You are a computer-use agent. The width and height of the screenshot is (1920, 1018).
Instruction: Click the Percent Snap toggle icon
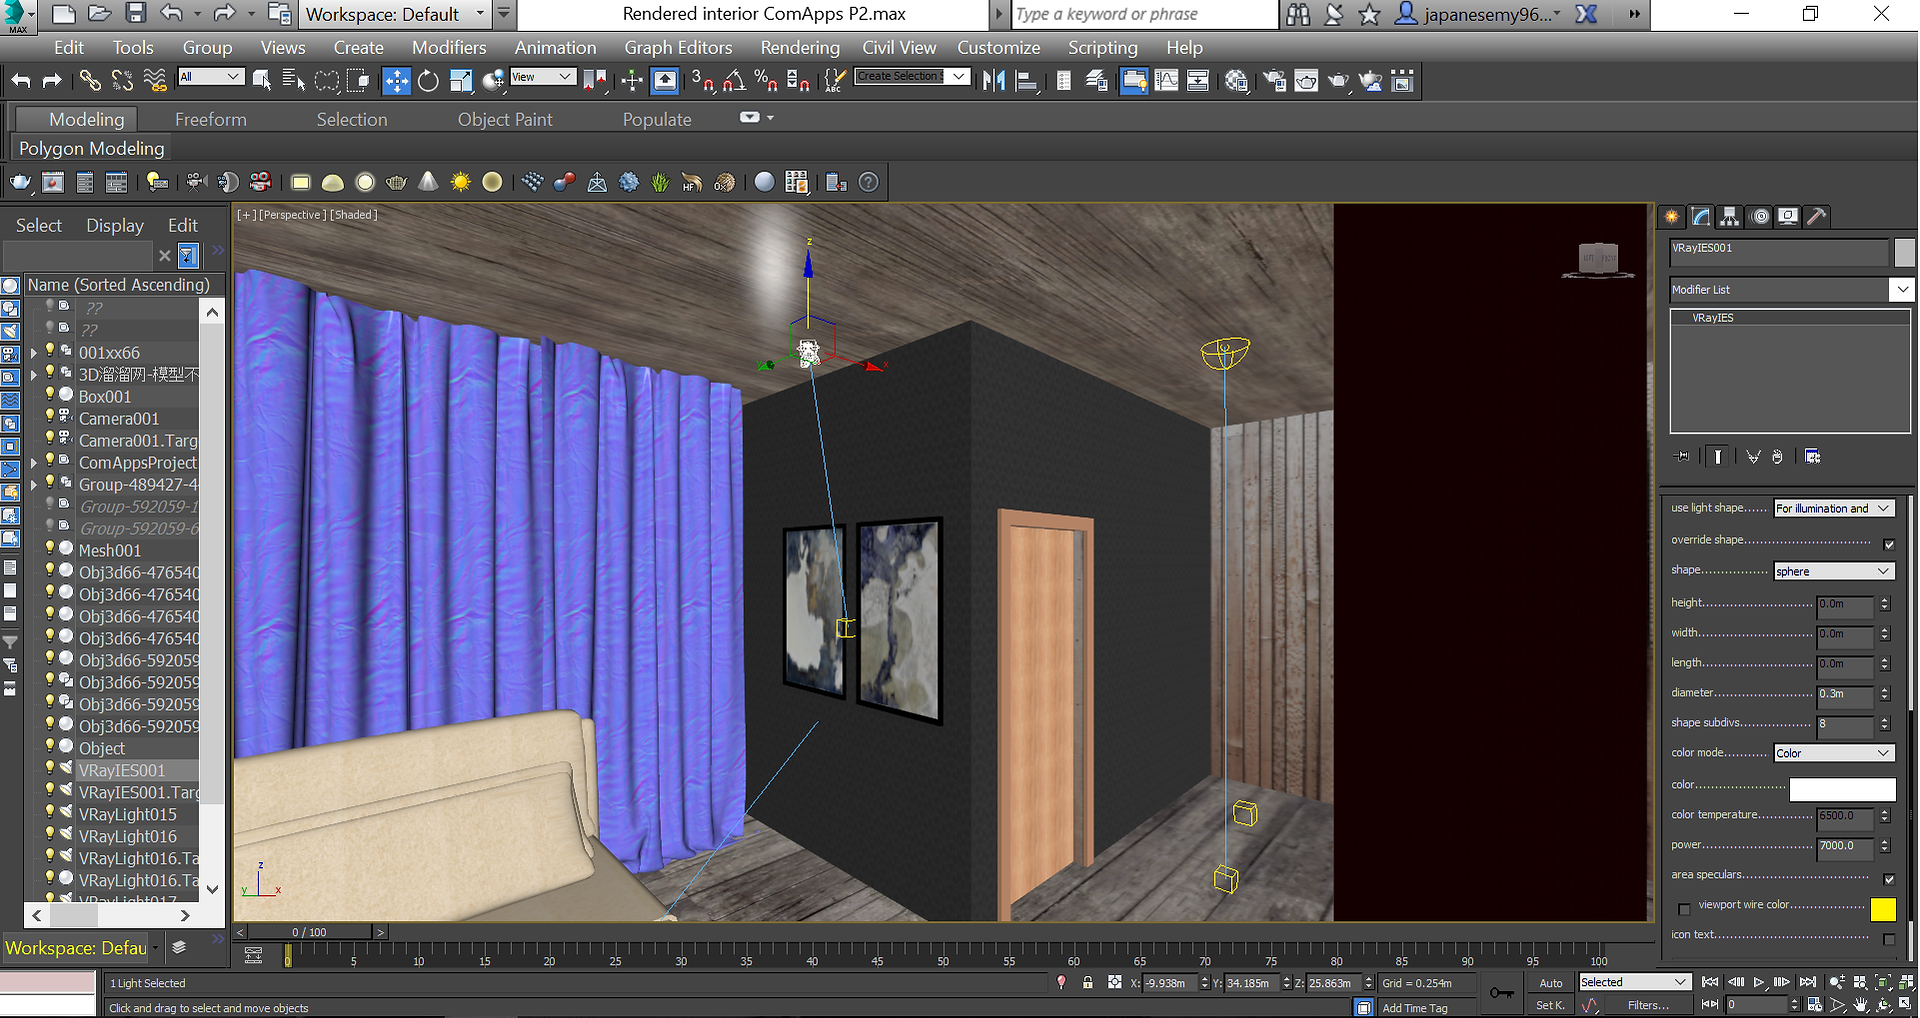pyautogui.click(x=766, y=81)
